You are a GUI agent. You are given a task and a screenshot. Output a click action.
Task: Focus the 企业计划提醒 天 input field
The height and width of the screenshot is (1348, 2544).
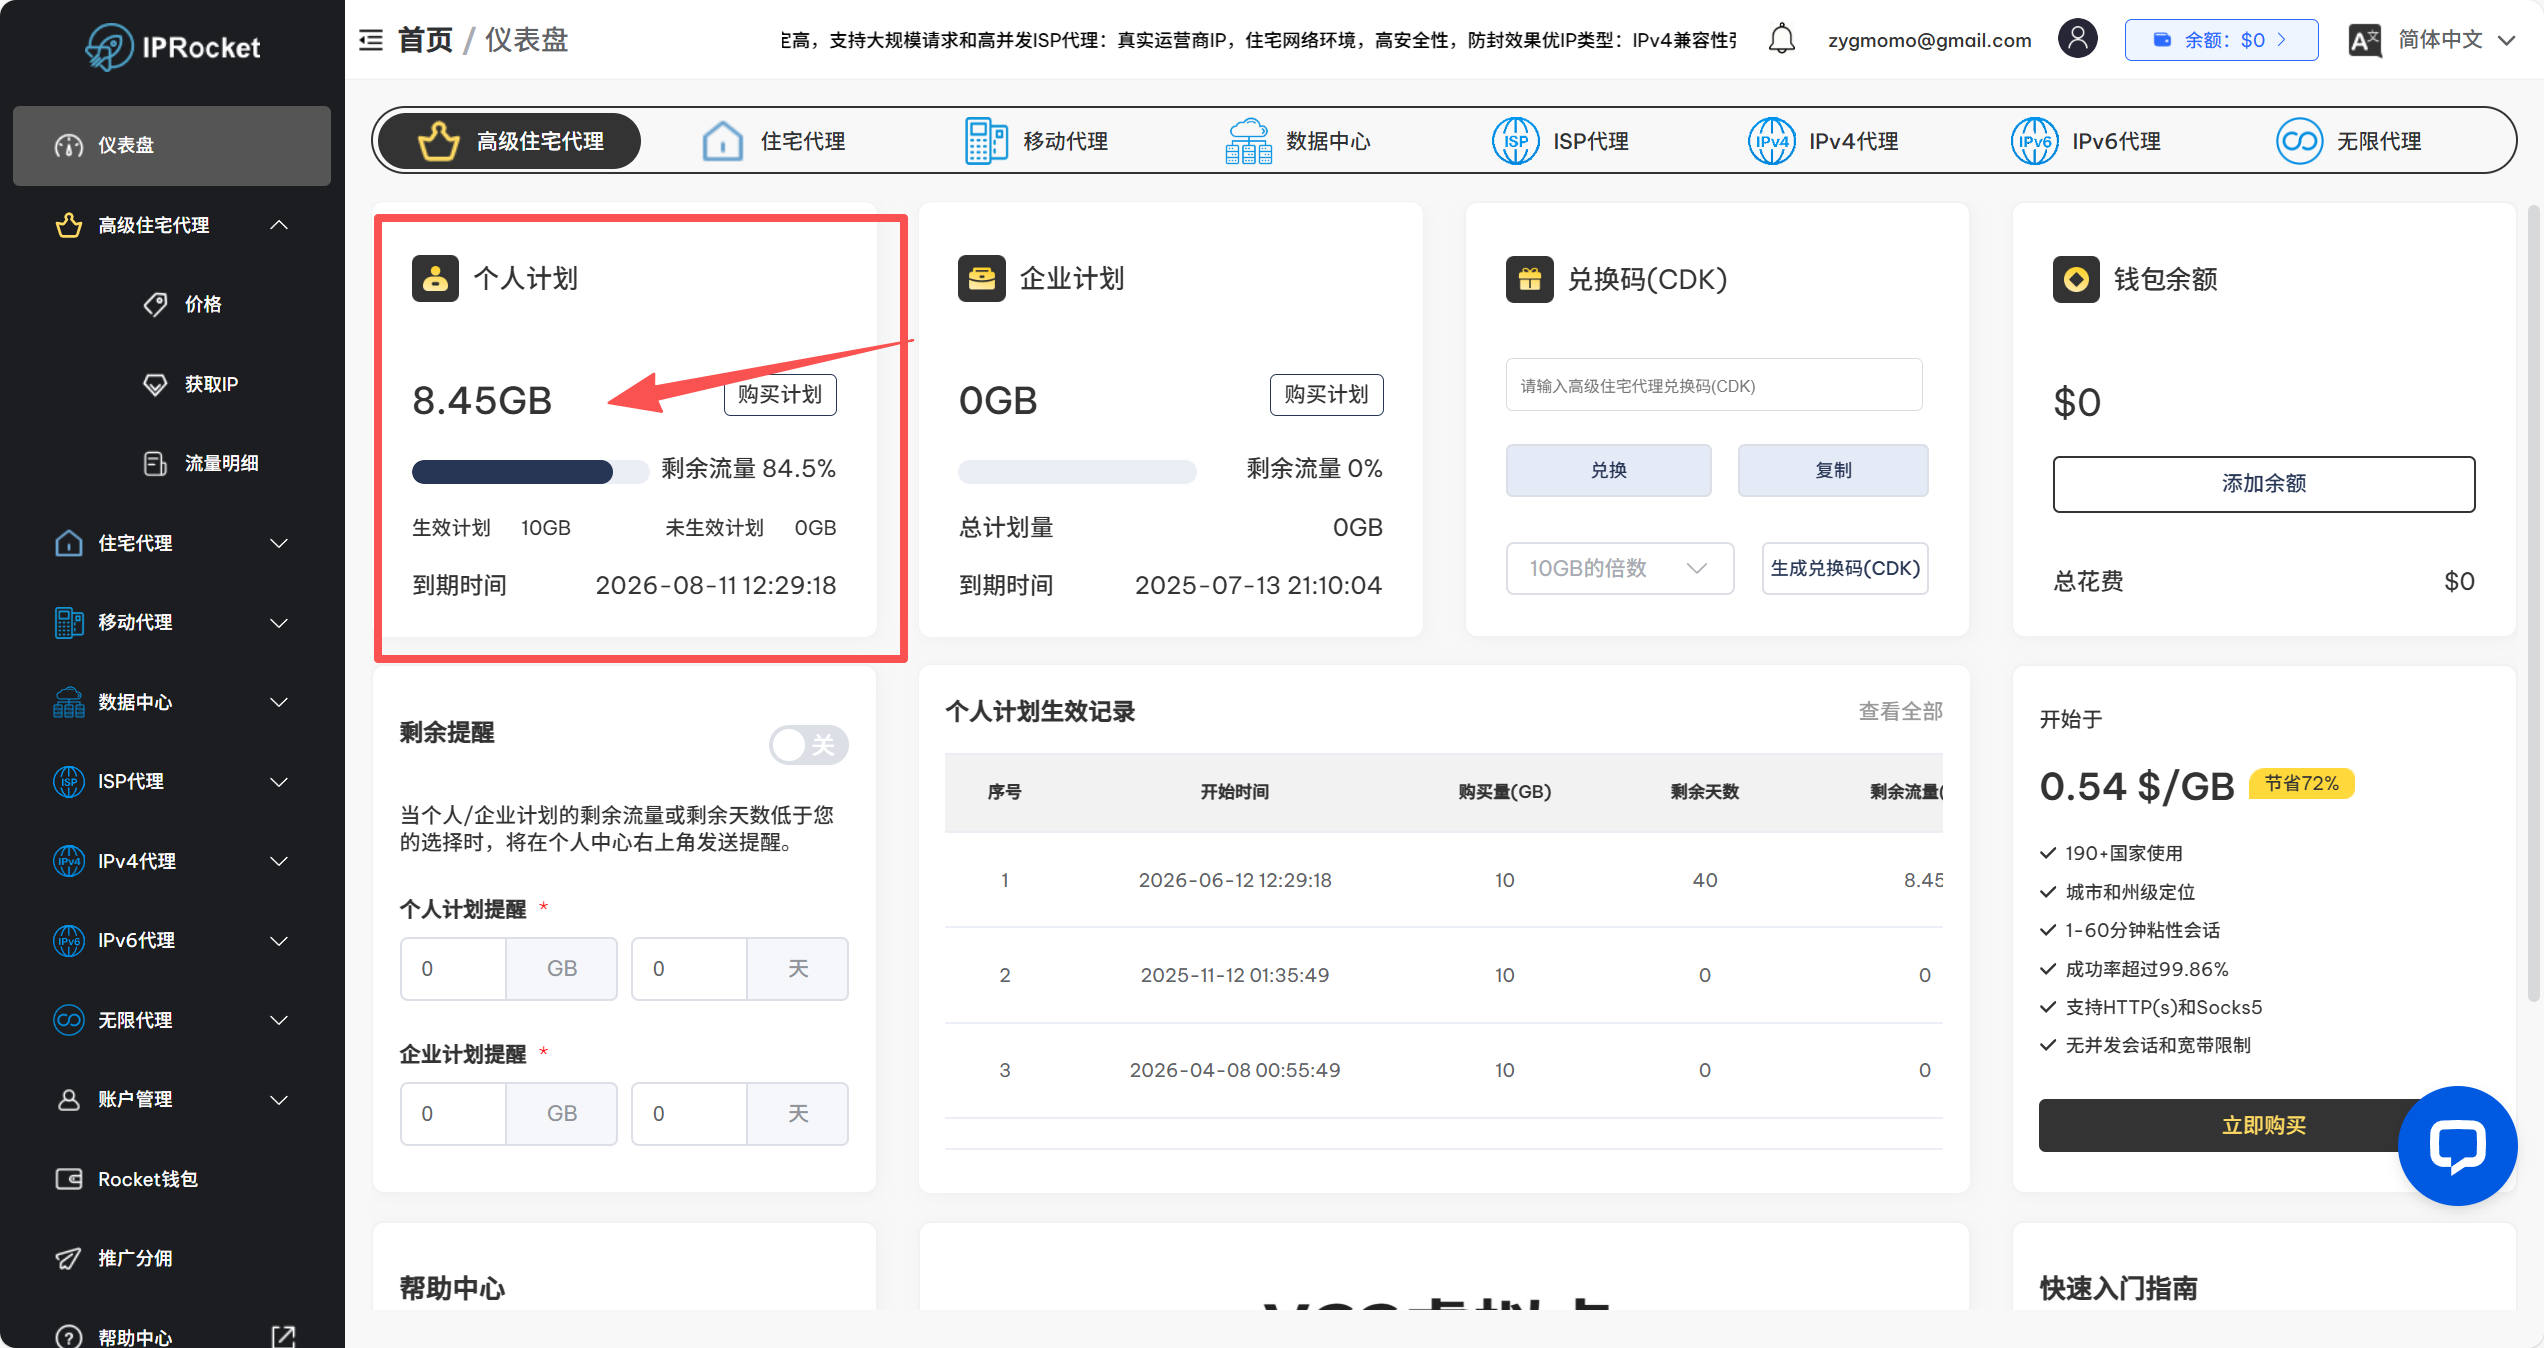[x=689, y=1113]
